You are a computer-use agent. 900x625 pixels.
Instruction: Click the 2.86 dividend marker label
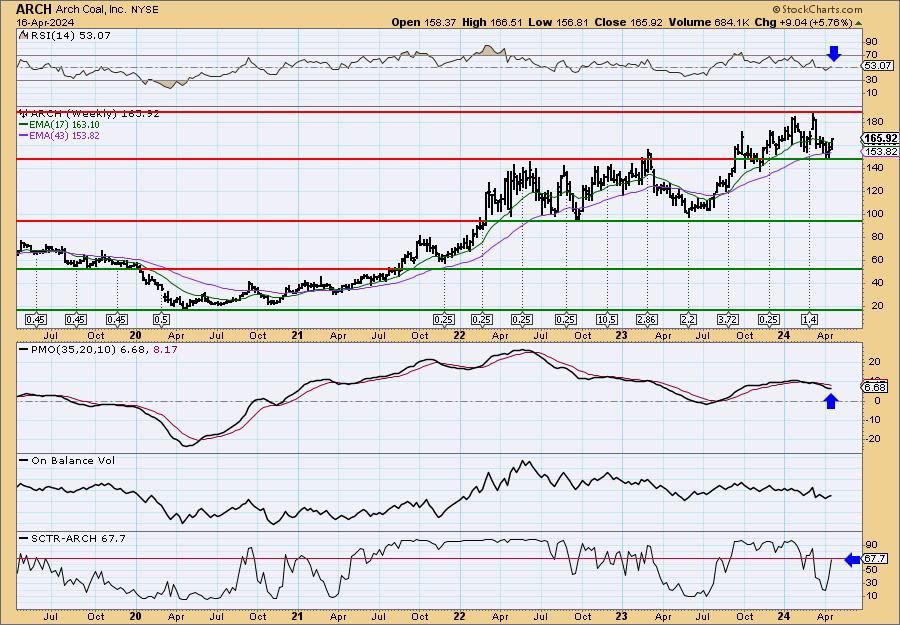pyautogui.click(x=647, y=320)
